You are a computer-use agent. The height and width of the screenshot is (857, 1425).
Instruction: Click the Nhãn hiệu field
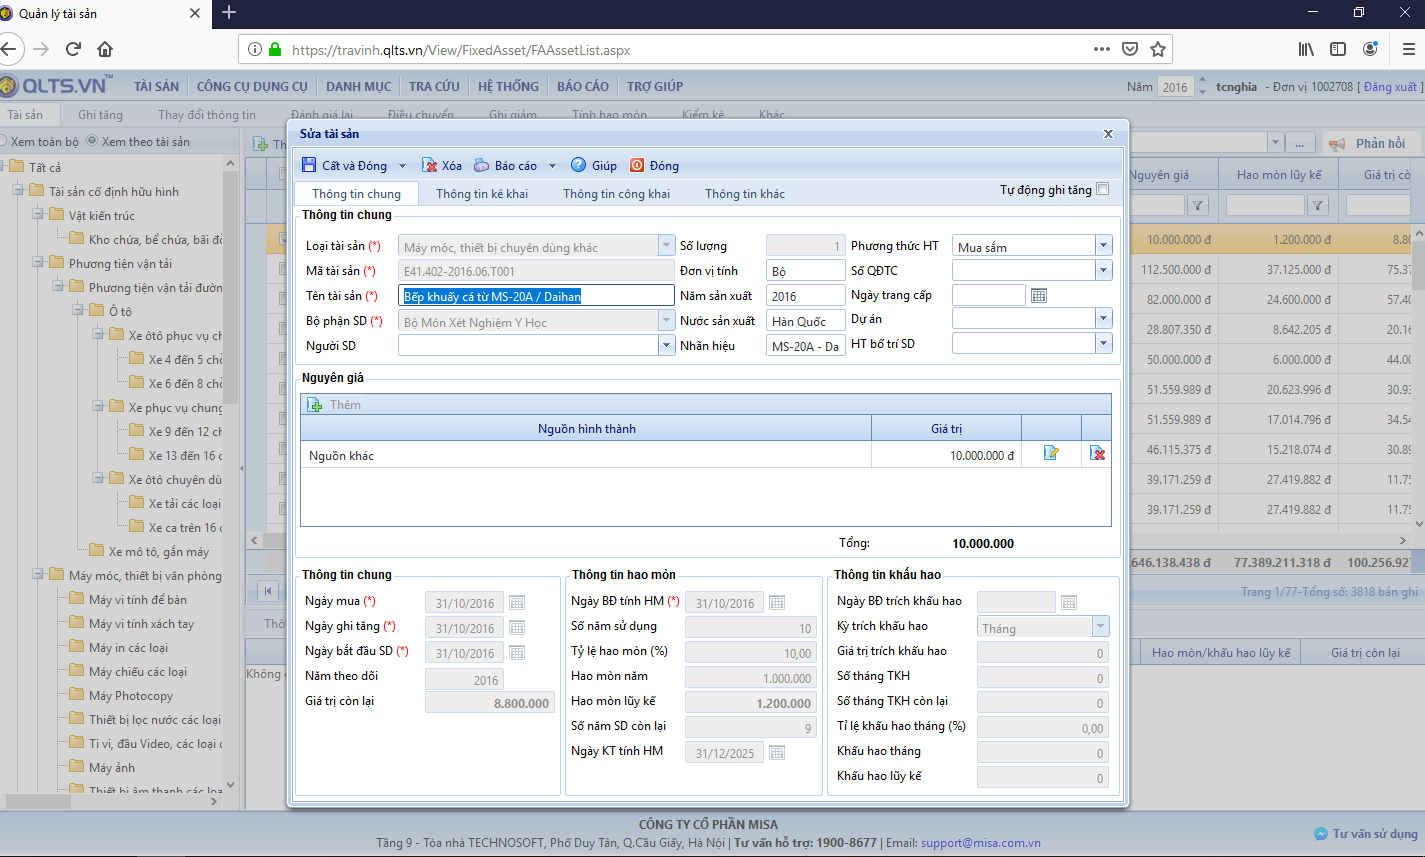(806, 346)
